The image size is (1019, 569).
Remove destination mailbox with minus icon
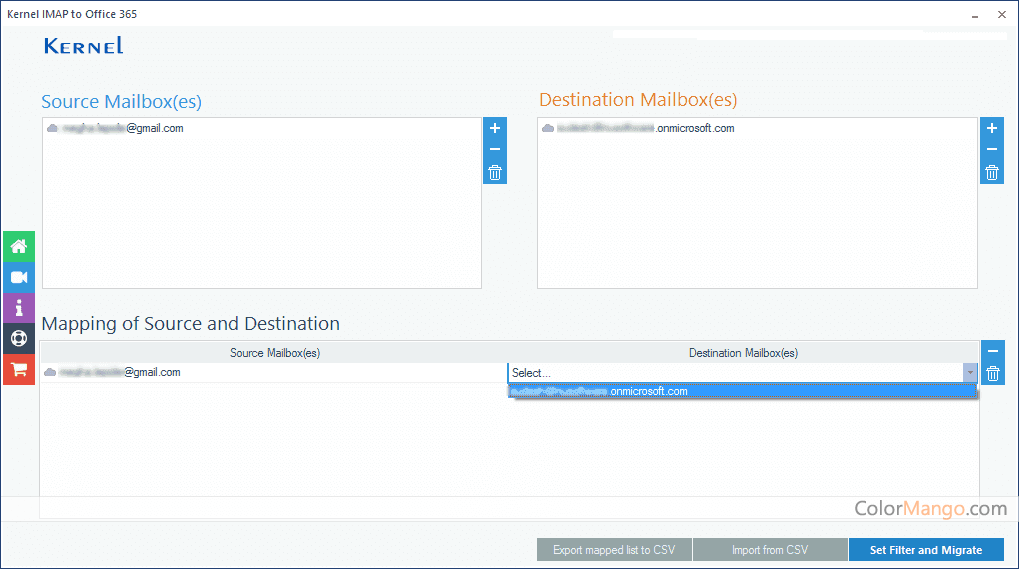coord(991,150)
